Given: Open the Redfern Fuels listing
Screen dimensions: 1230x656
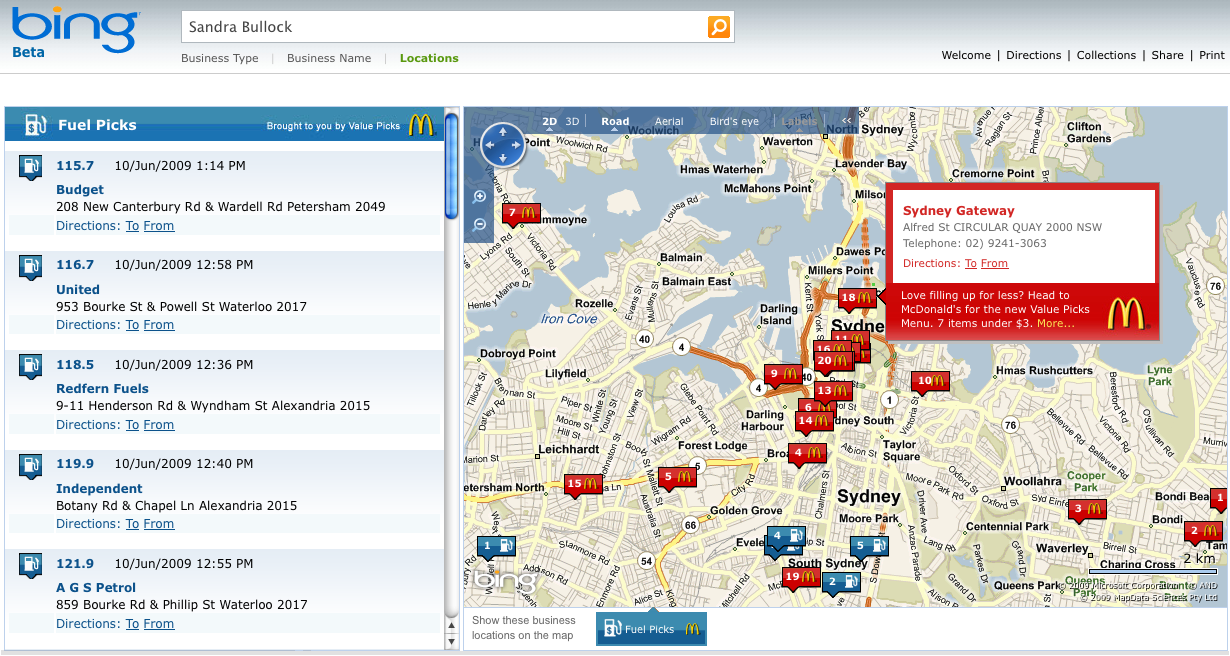Looking at the screenshot, I should [102, 388].
